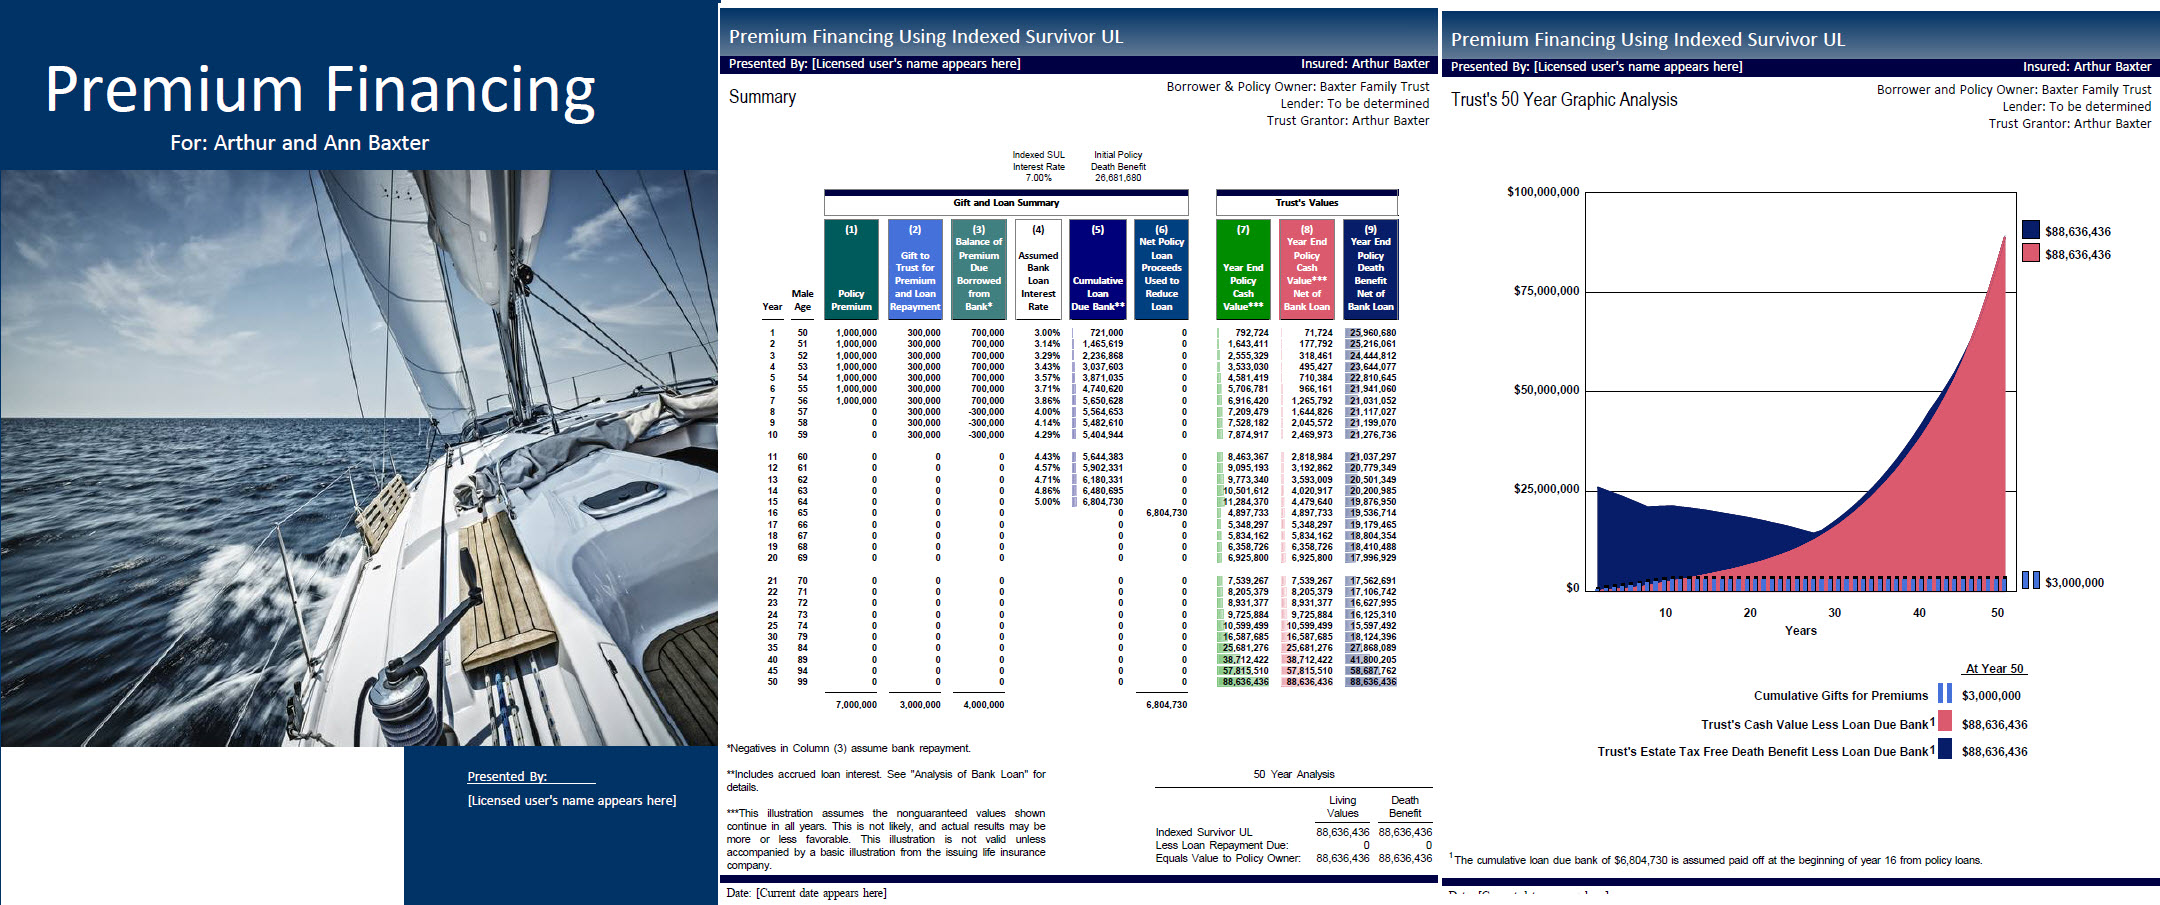
Task: Select the Net Policy Loan Proceeds header
Action: coord(1161,270)
